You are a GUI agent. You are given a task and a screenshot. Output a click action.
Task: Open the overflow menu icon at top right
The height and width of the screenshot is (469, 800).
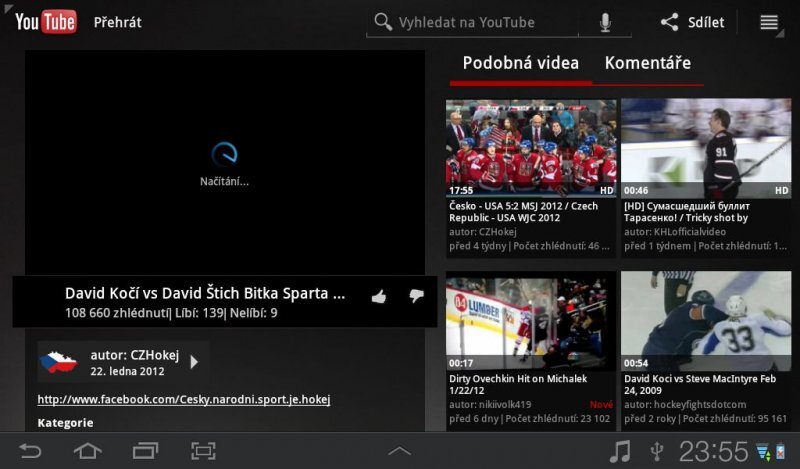coord(769,22)
